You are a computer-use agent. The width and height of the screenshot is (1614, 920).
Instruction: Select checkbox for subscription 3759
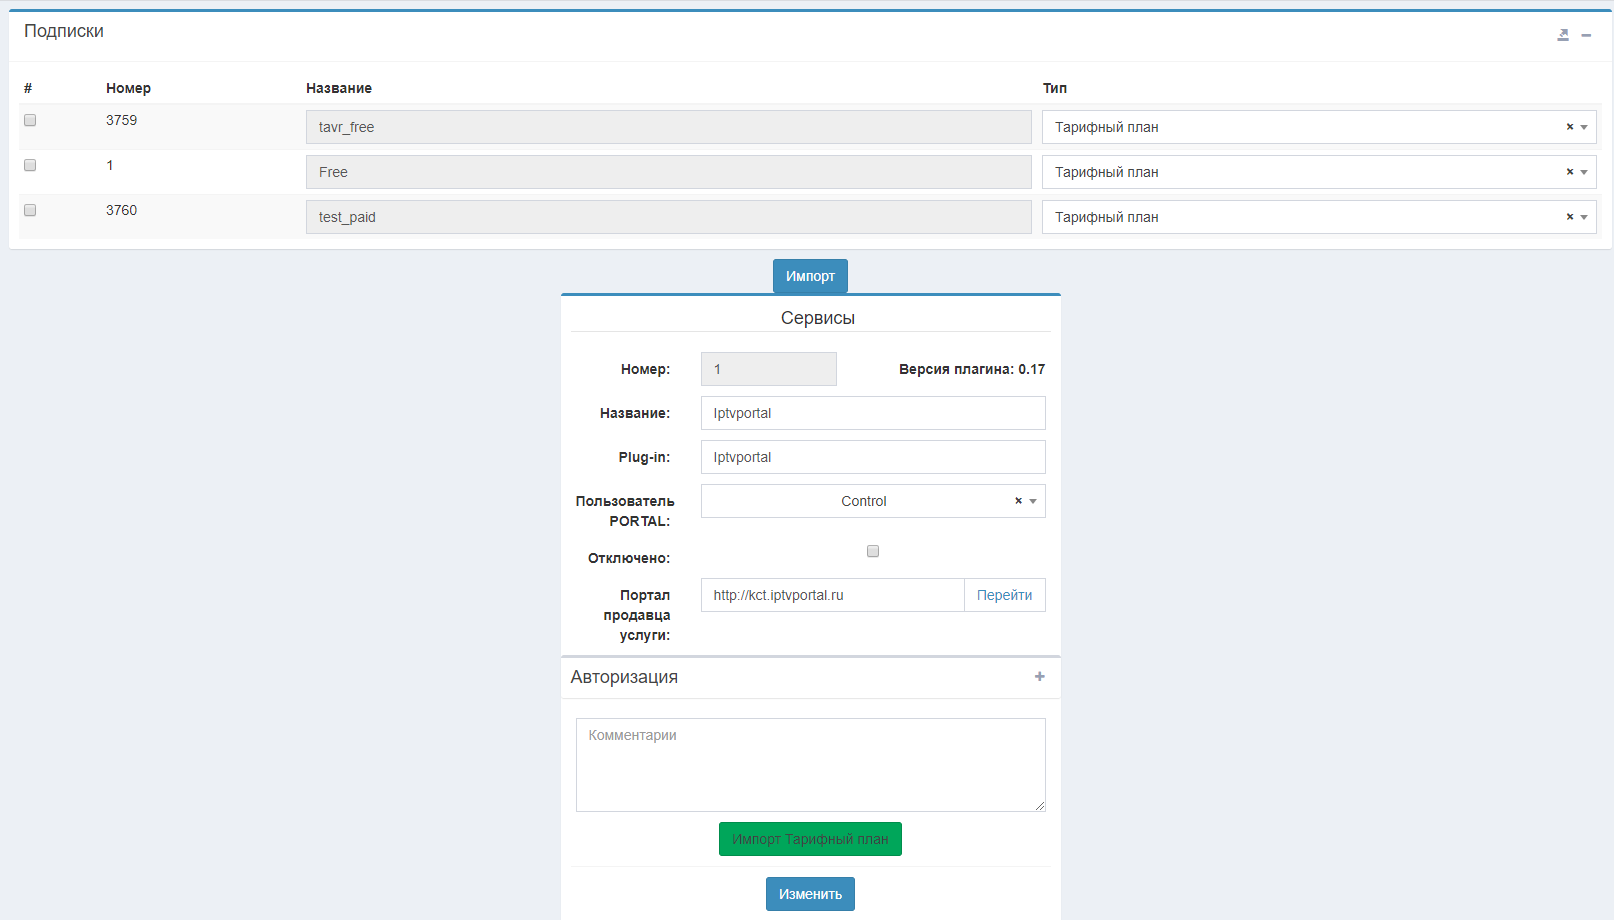(30, 120)
